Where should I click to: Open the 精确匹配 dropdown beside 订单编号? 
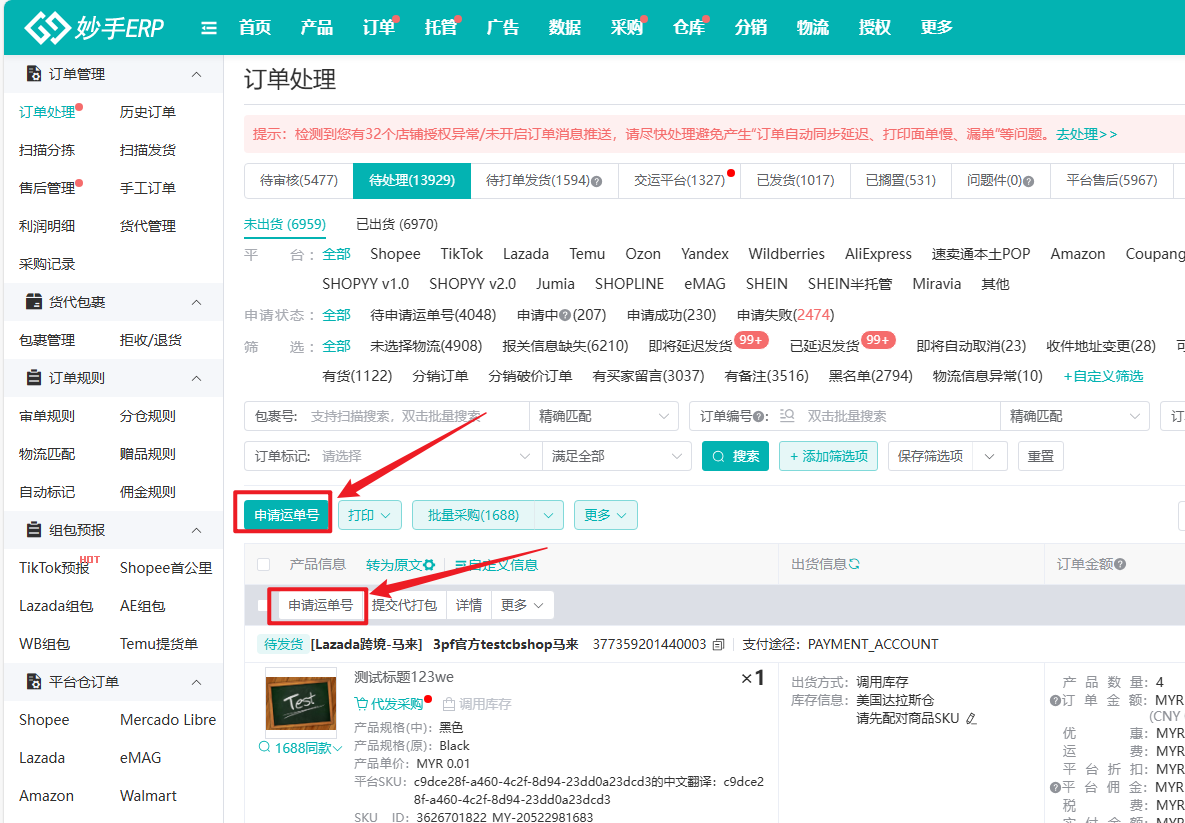click(x=1074, y=416)
